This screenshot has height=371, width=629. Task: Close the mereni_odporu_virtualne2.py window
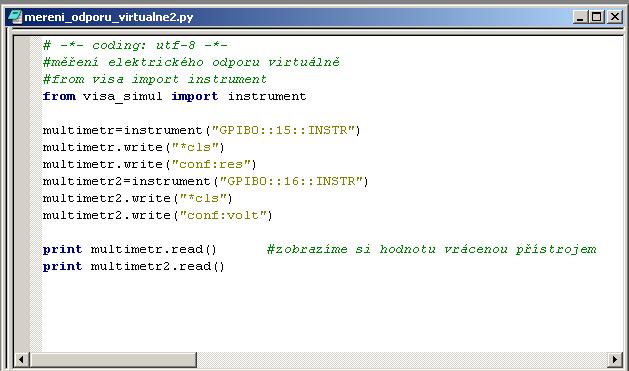[615, 17]
